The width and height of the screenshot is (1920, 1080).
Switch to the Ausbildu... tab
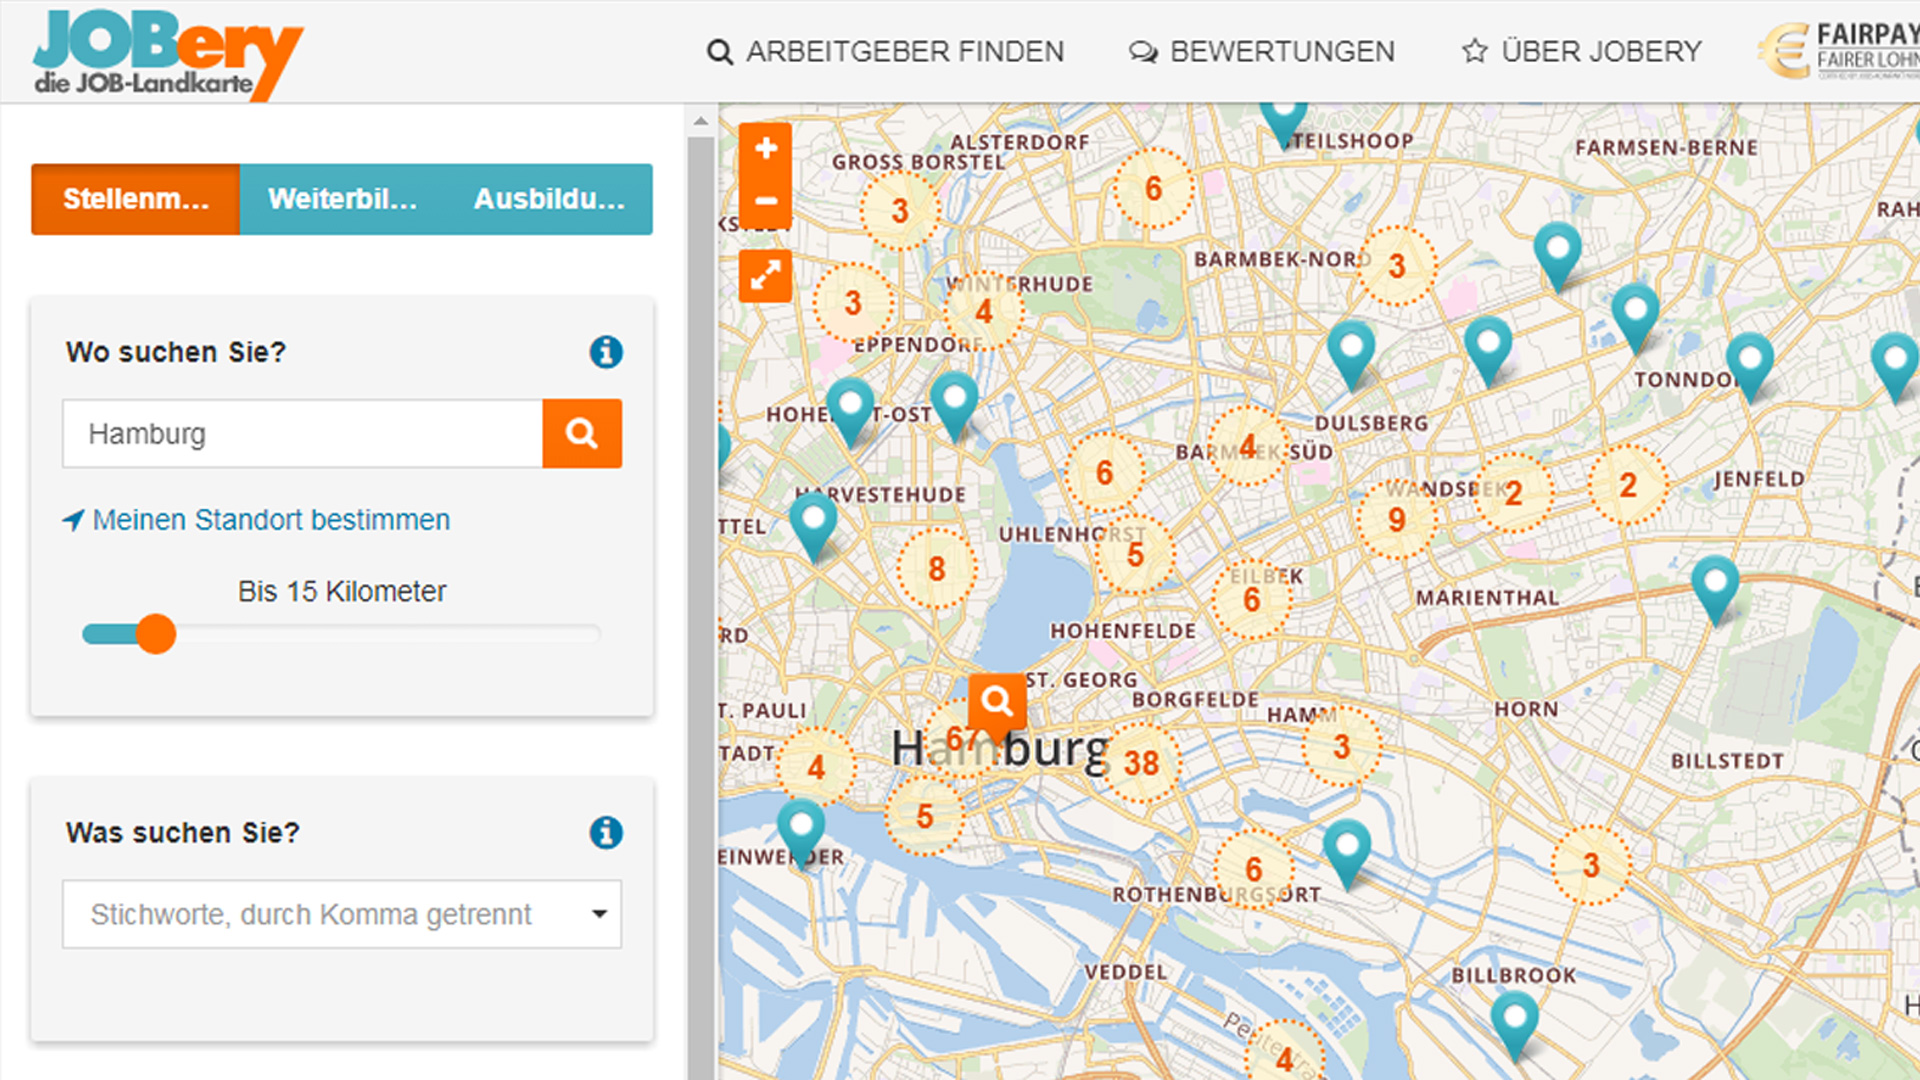549,199
